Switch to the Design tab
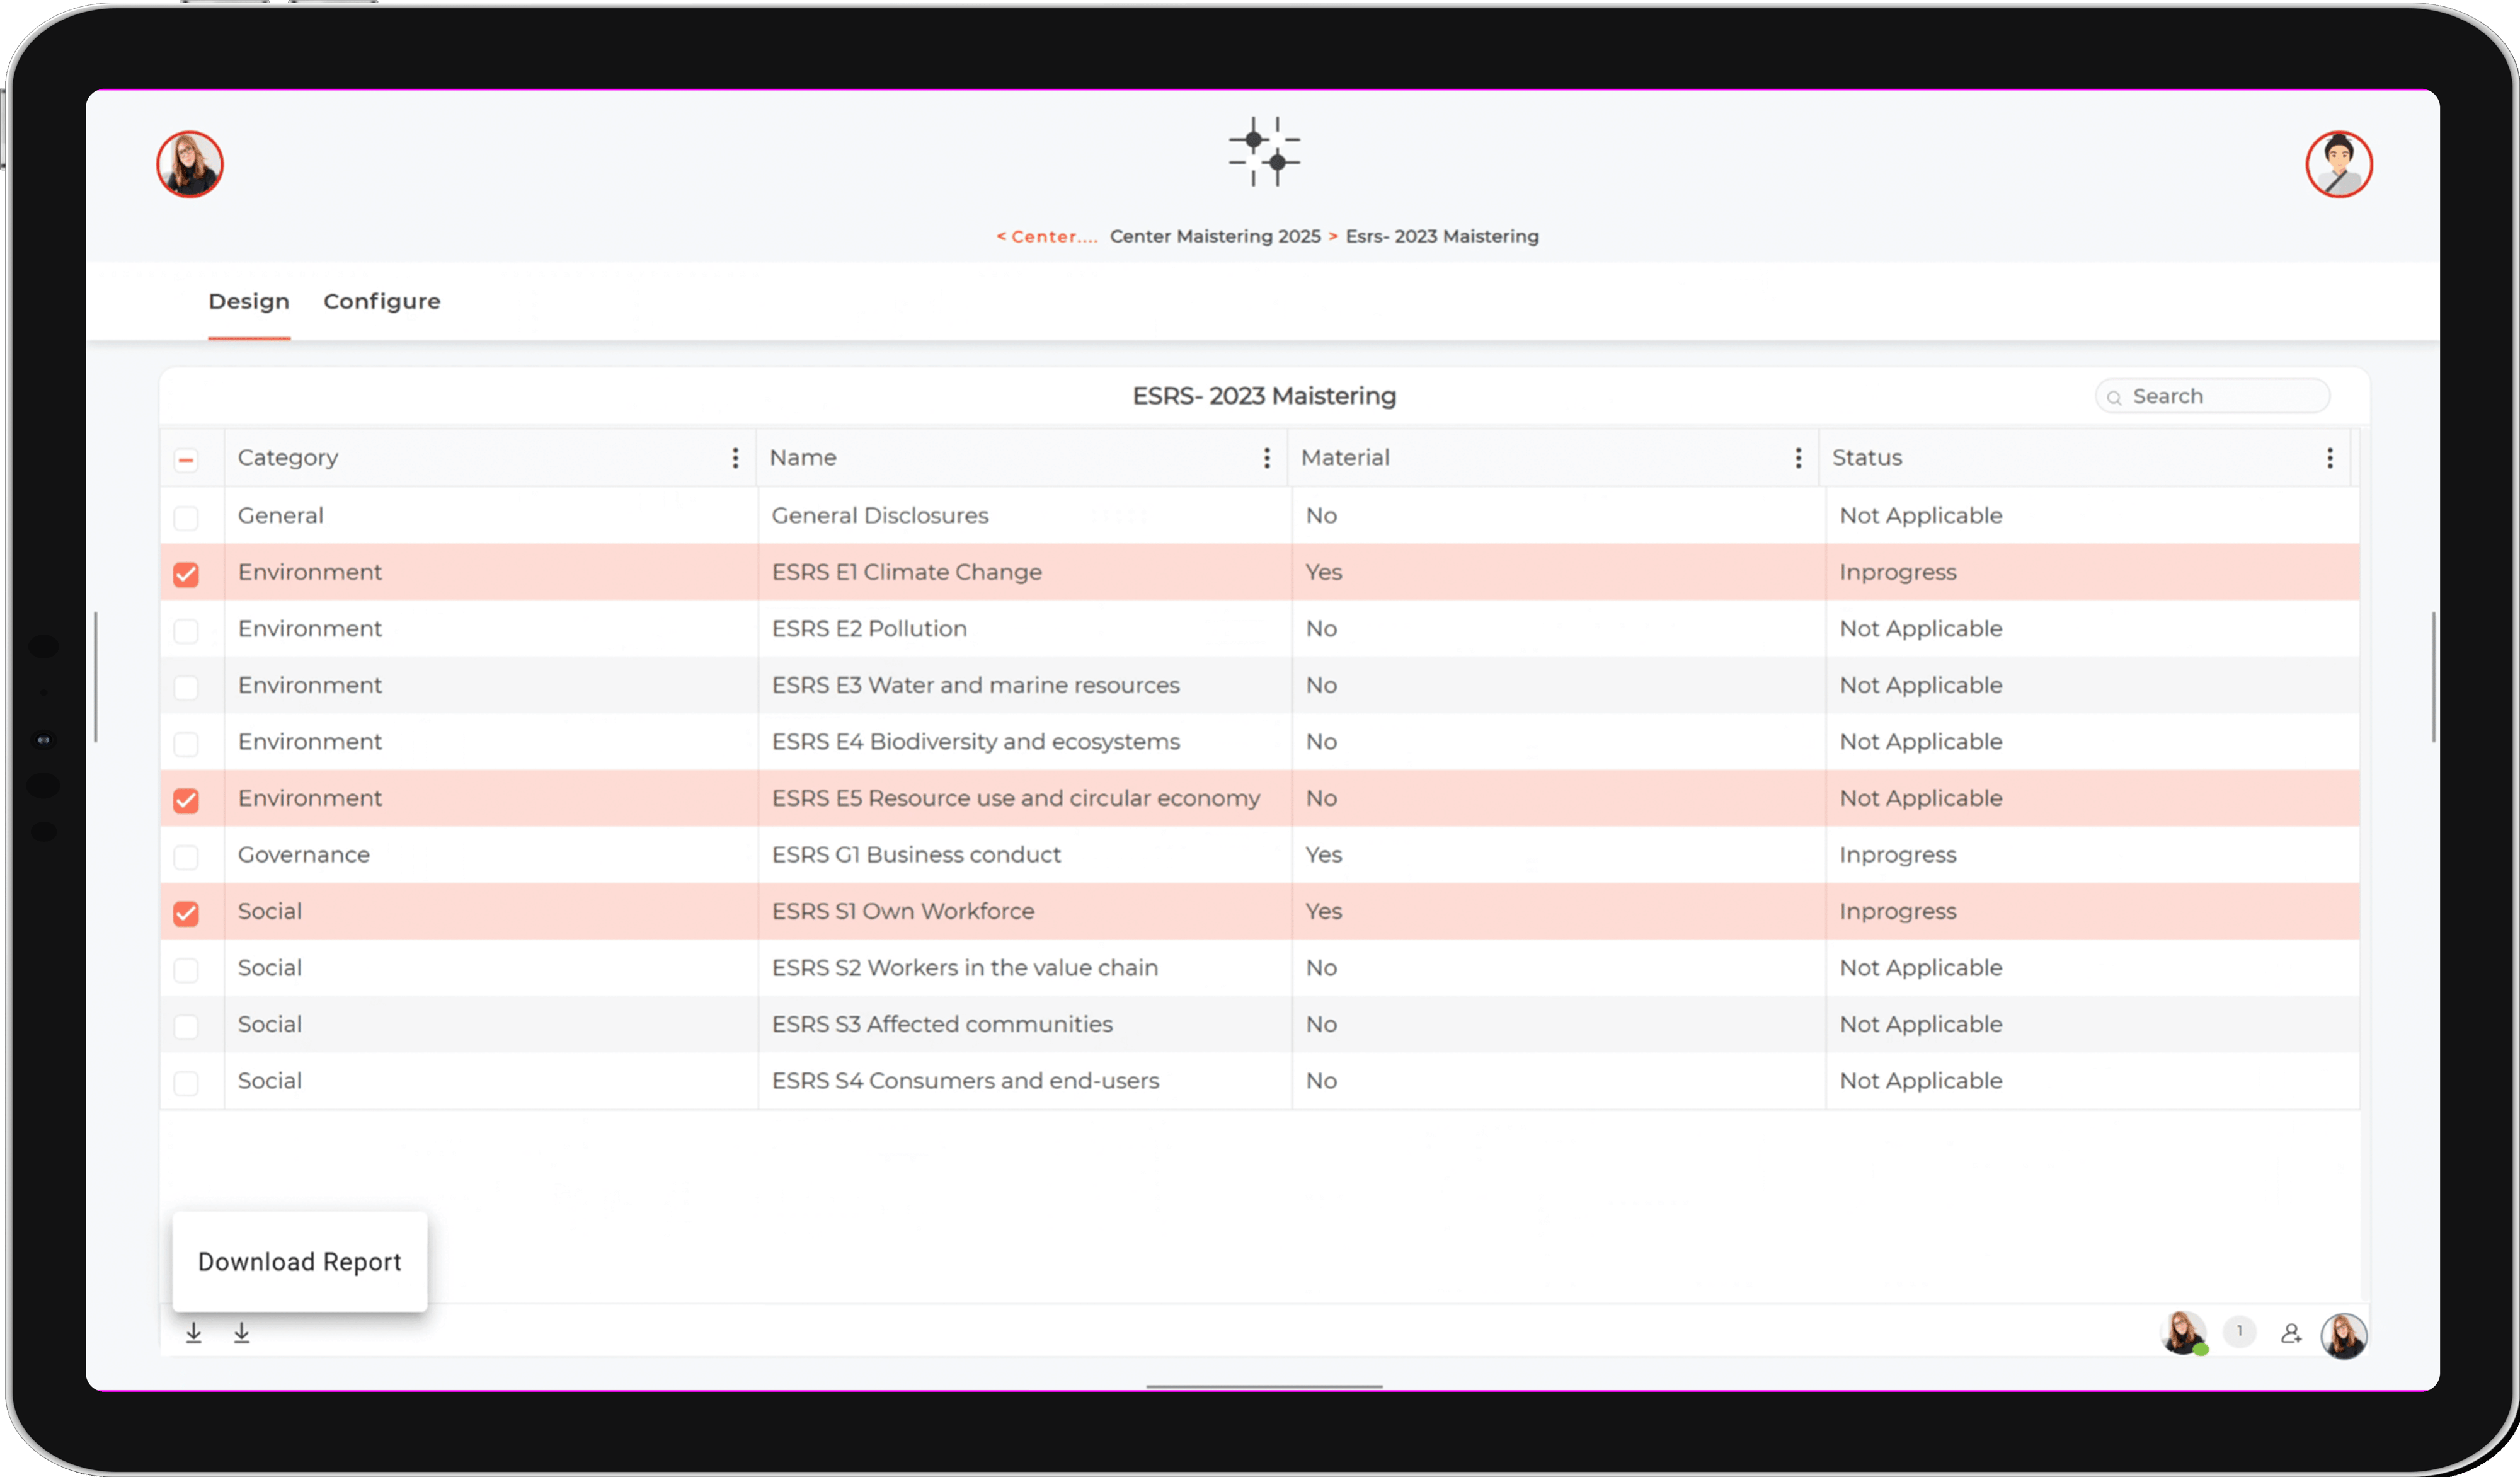 click(x=249, y=301)
